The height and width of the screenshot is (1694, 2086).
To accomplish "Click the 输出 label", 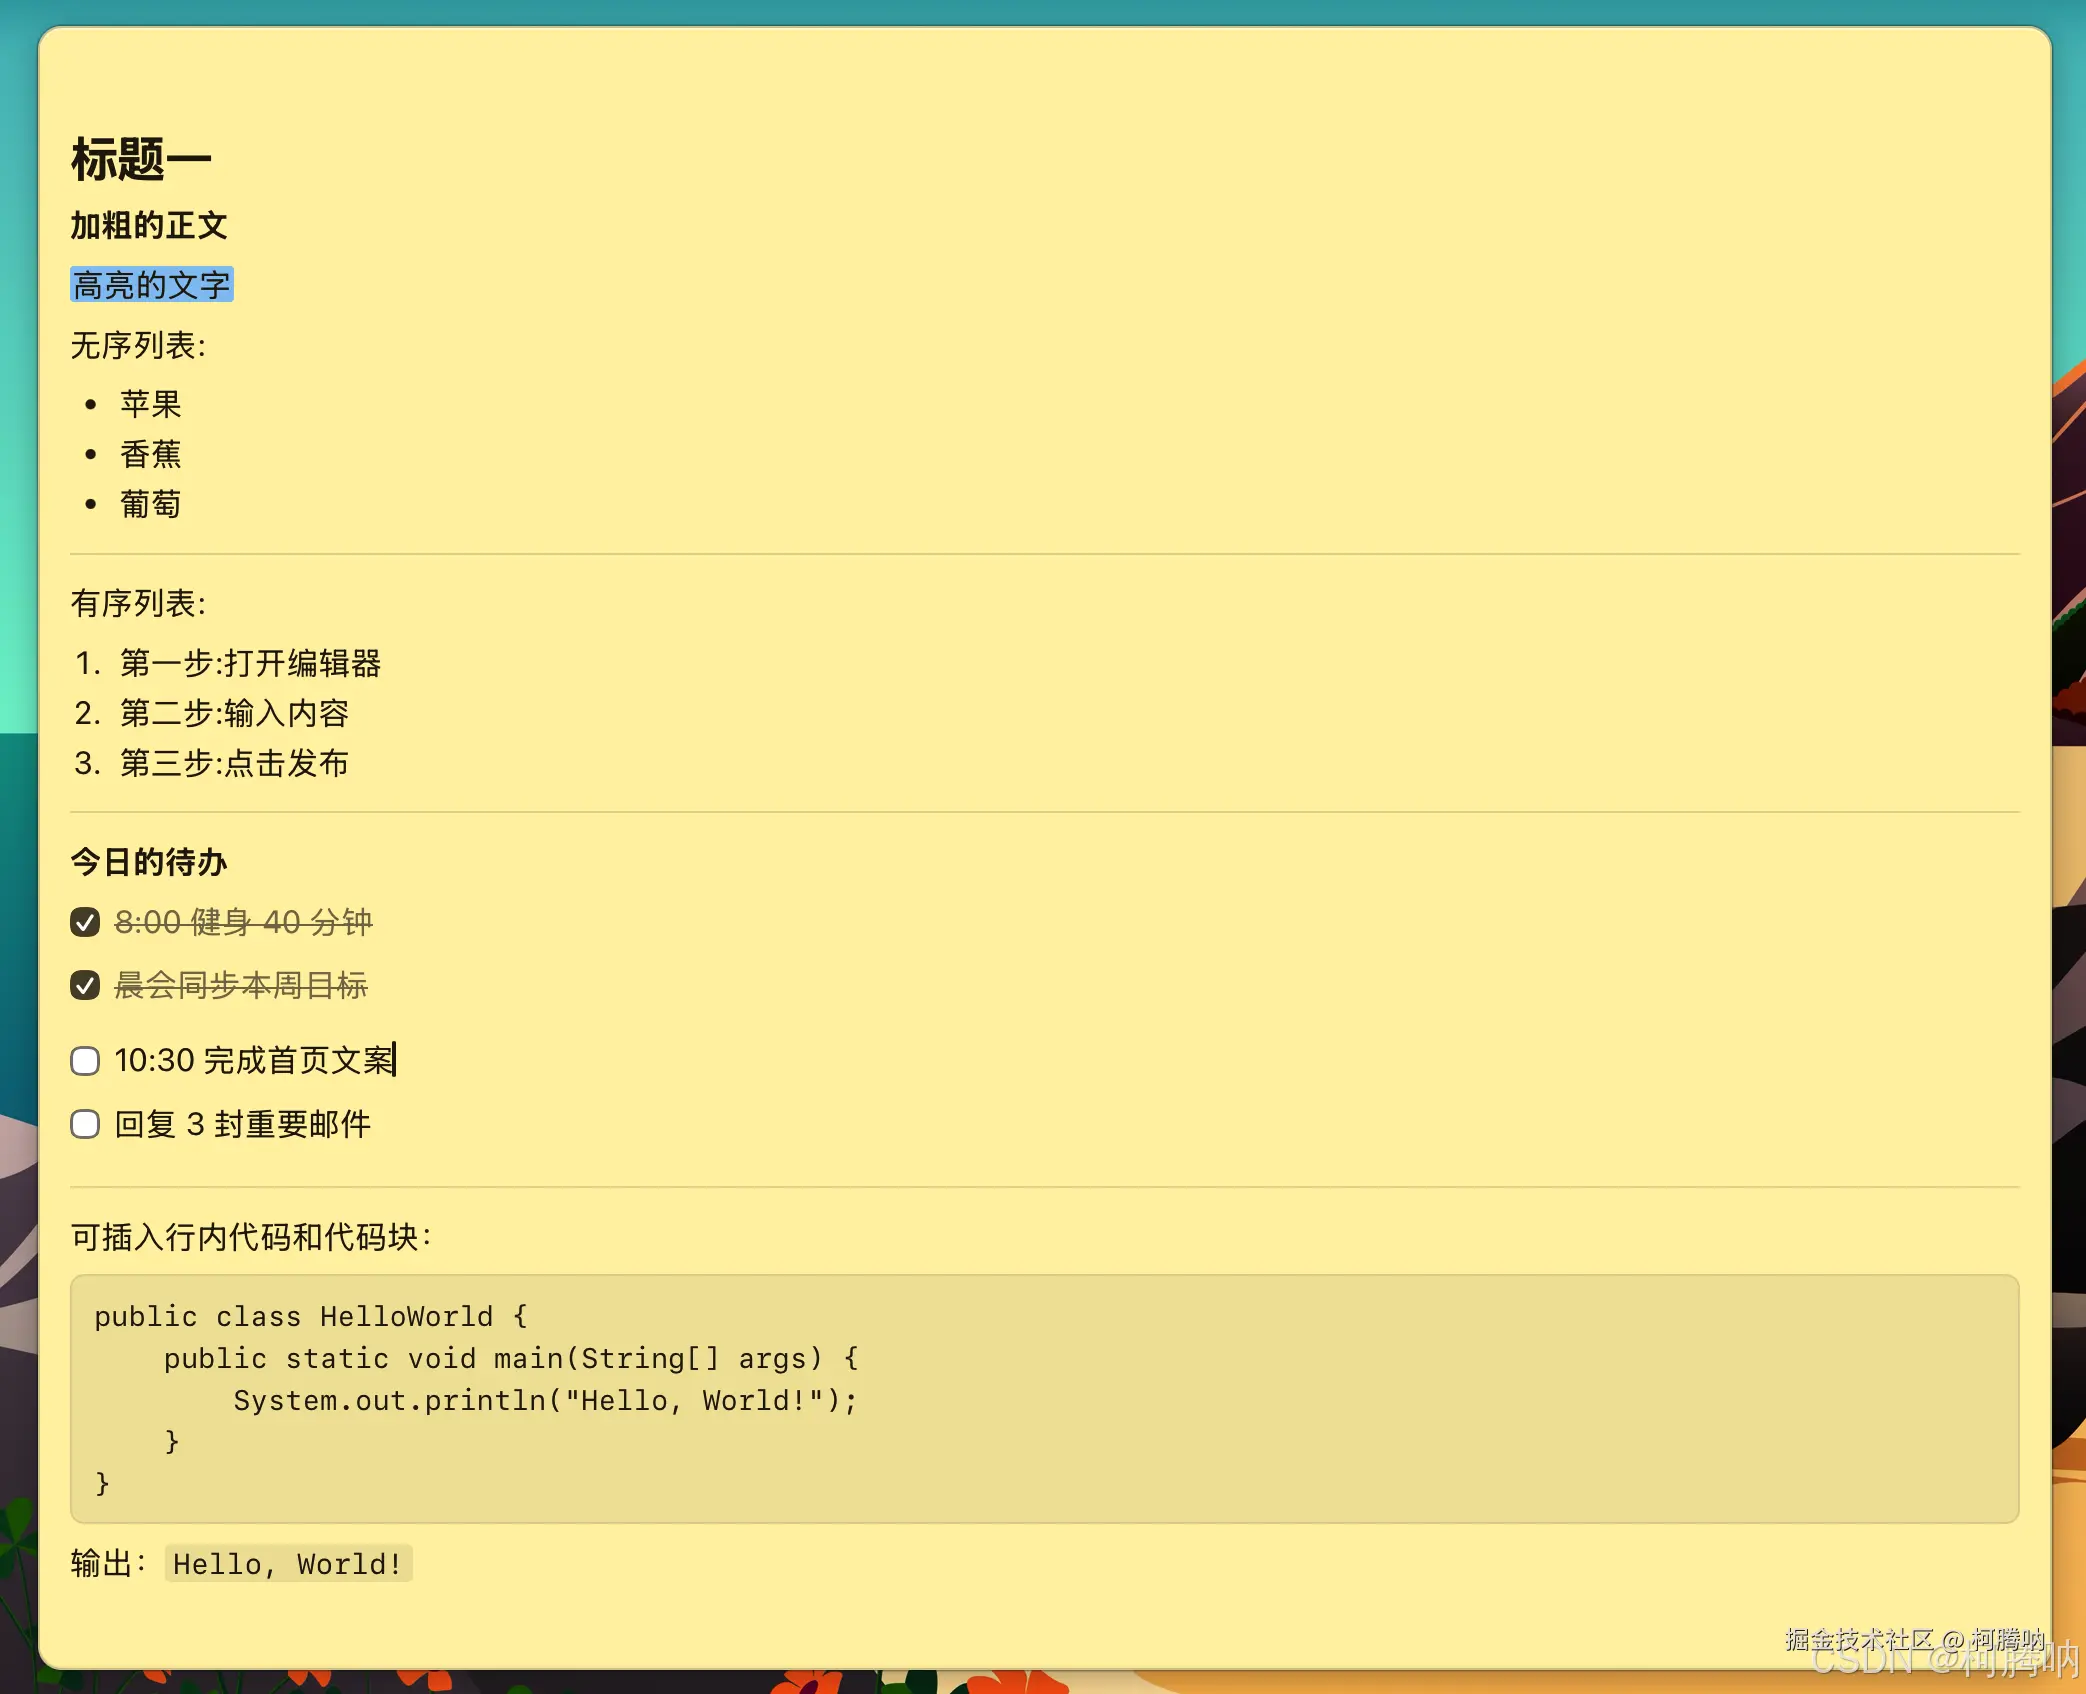I will [108, 1564].
